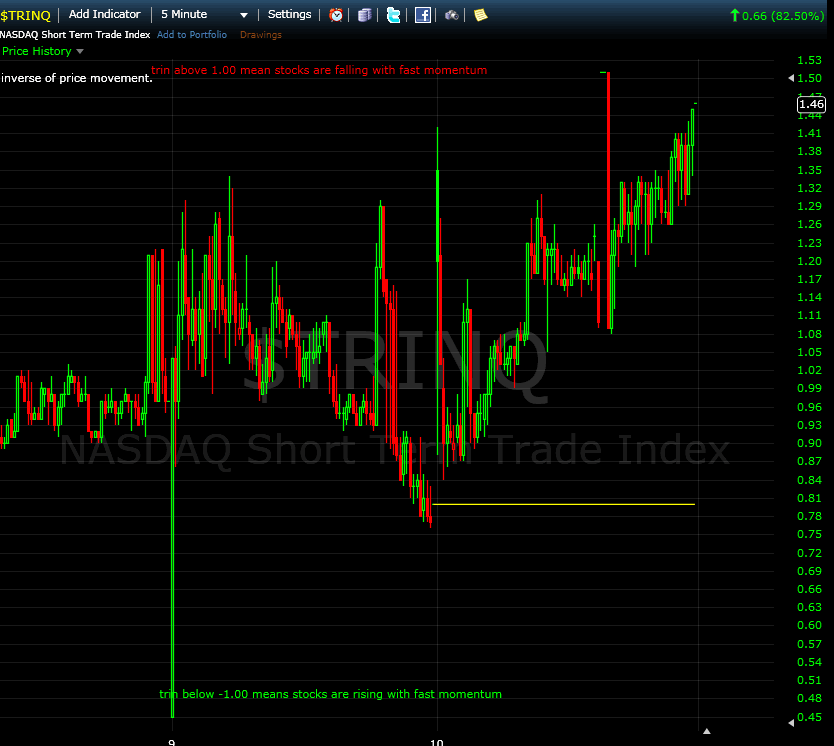The width and height of the screenshot is (834, 746).
Task: Click the 'inverse of price movement.' note
Action: point(77,78)
